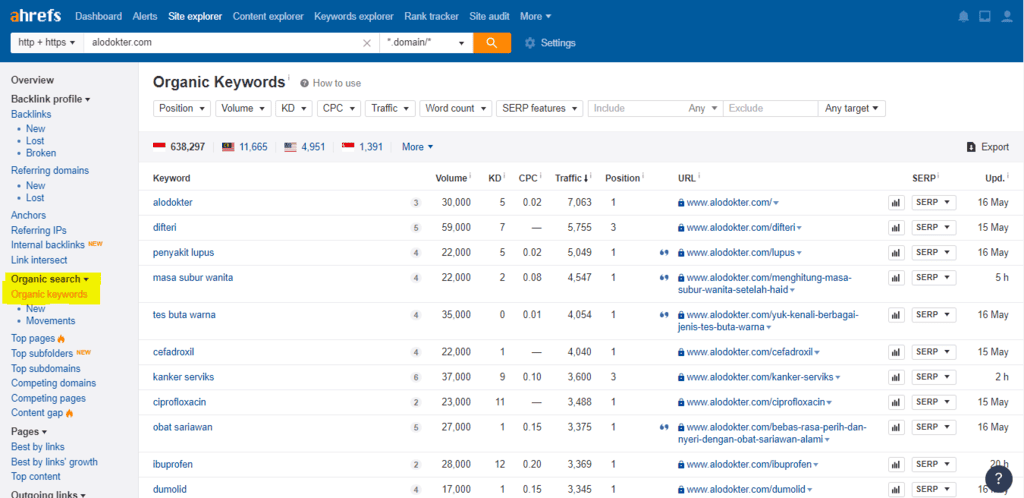Open the Volume filter dropdown
Viewport: 1024px width, 498px height.
244,108
